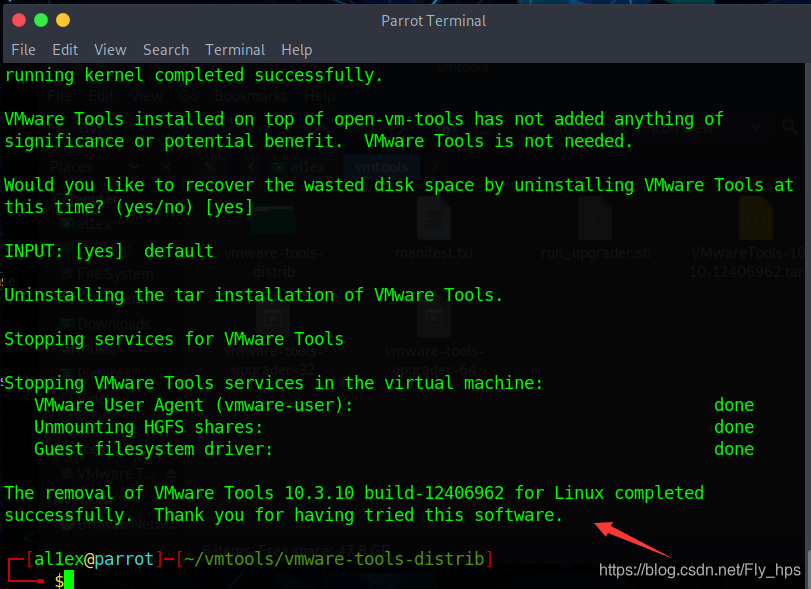Click the 'Stopping services for VMware Tools' line
This screenshot has height=589, width=811.
(x=174, y=339)
